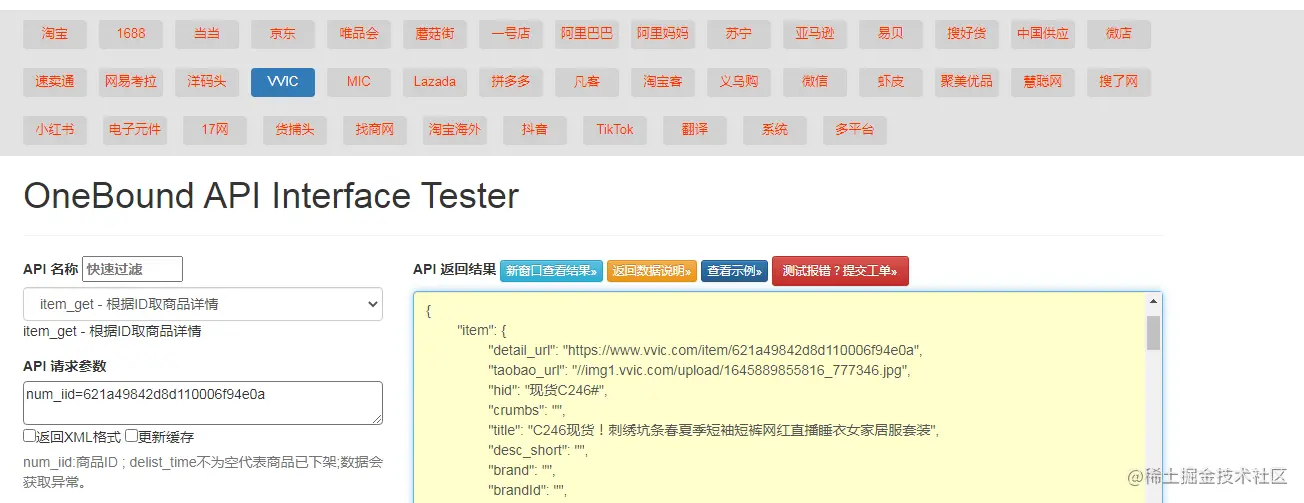Screen dimensions: 1304x503
Task: Open the 京东 platform tab
Action: (x=283, y=34)
